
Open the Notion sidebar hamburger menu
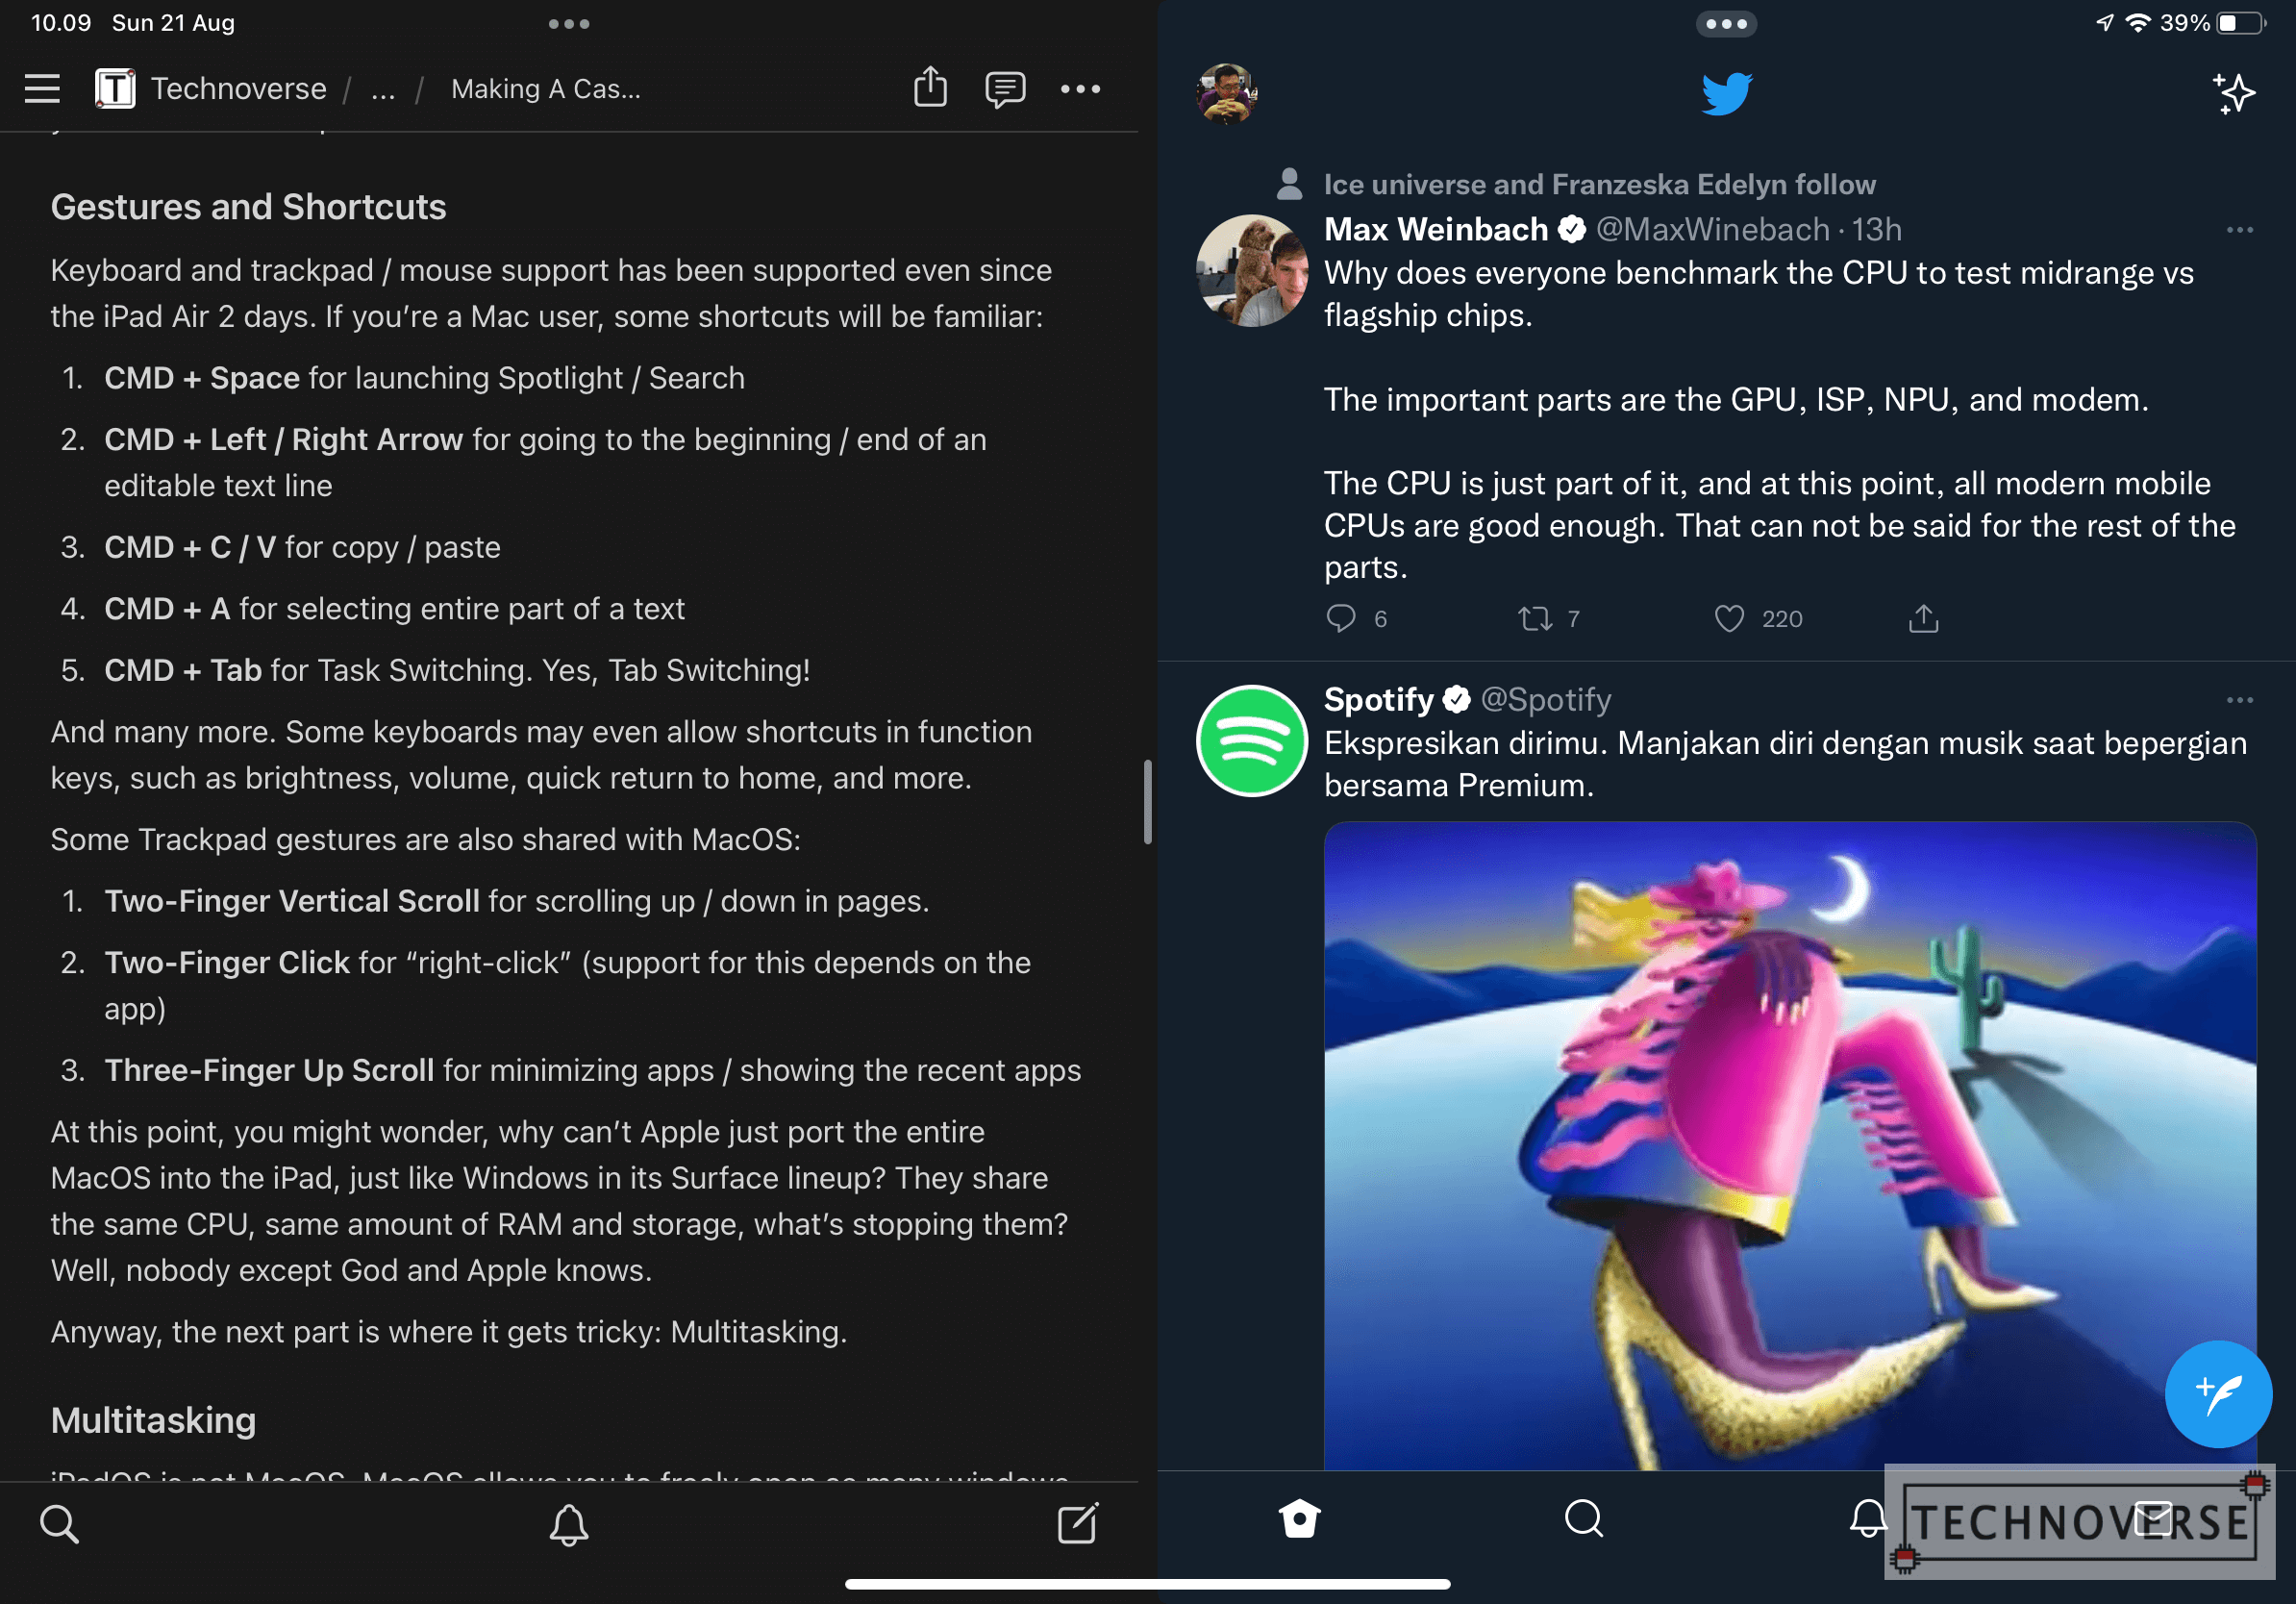[42, 89]
